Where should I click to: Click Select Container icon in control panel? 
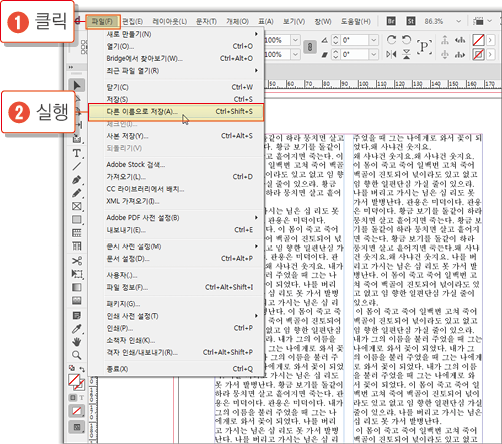pyautogui.click(x=445, y=40)
